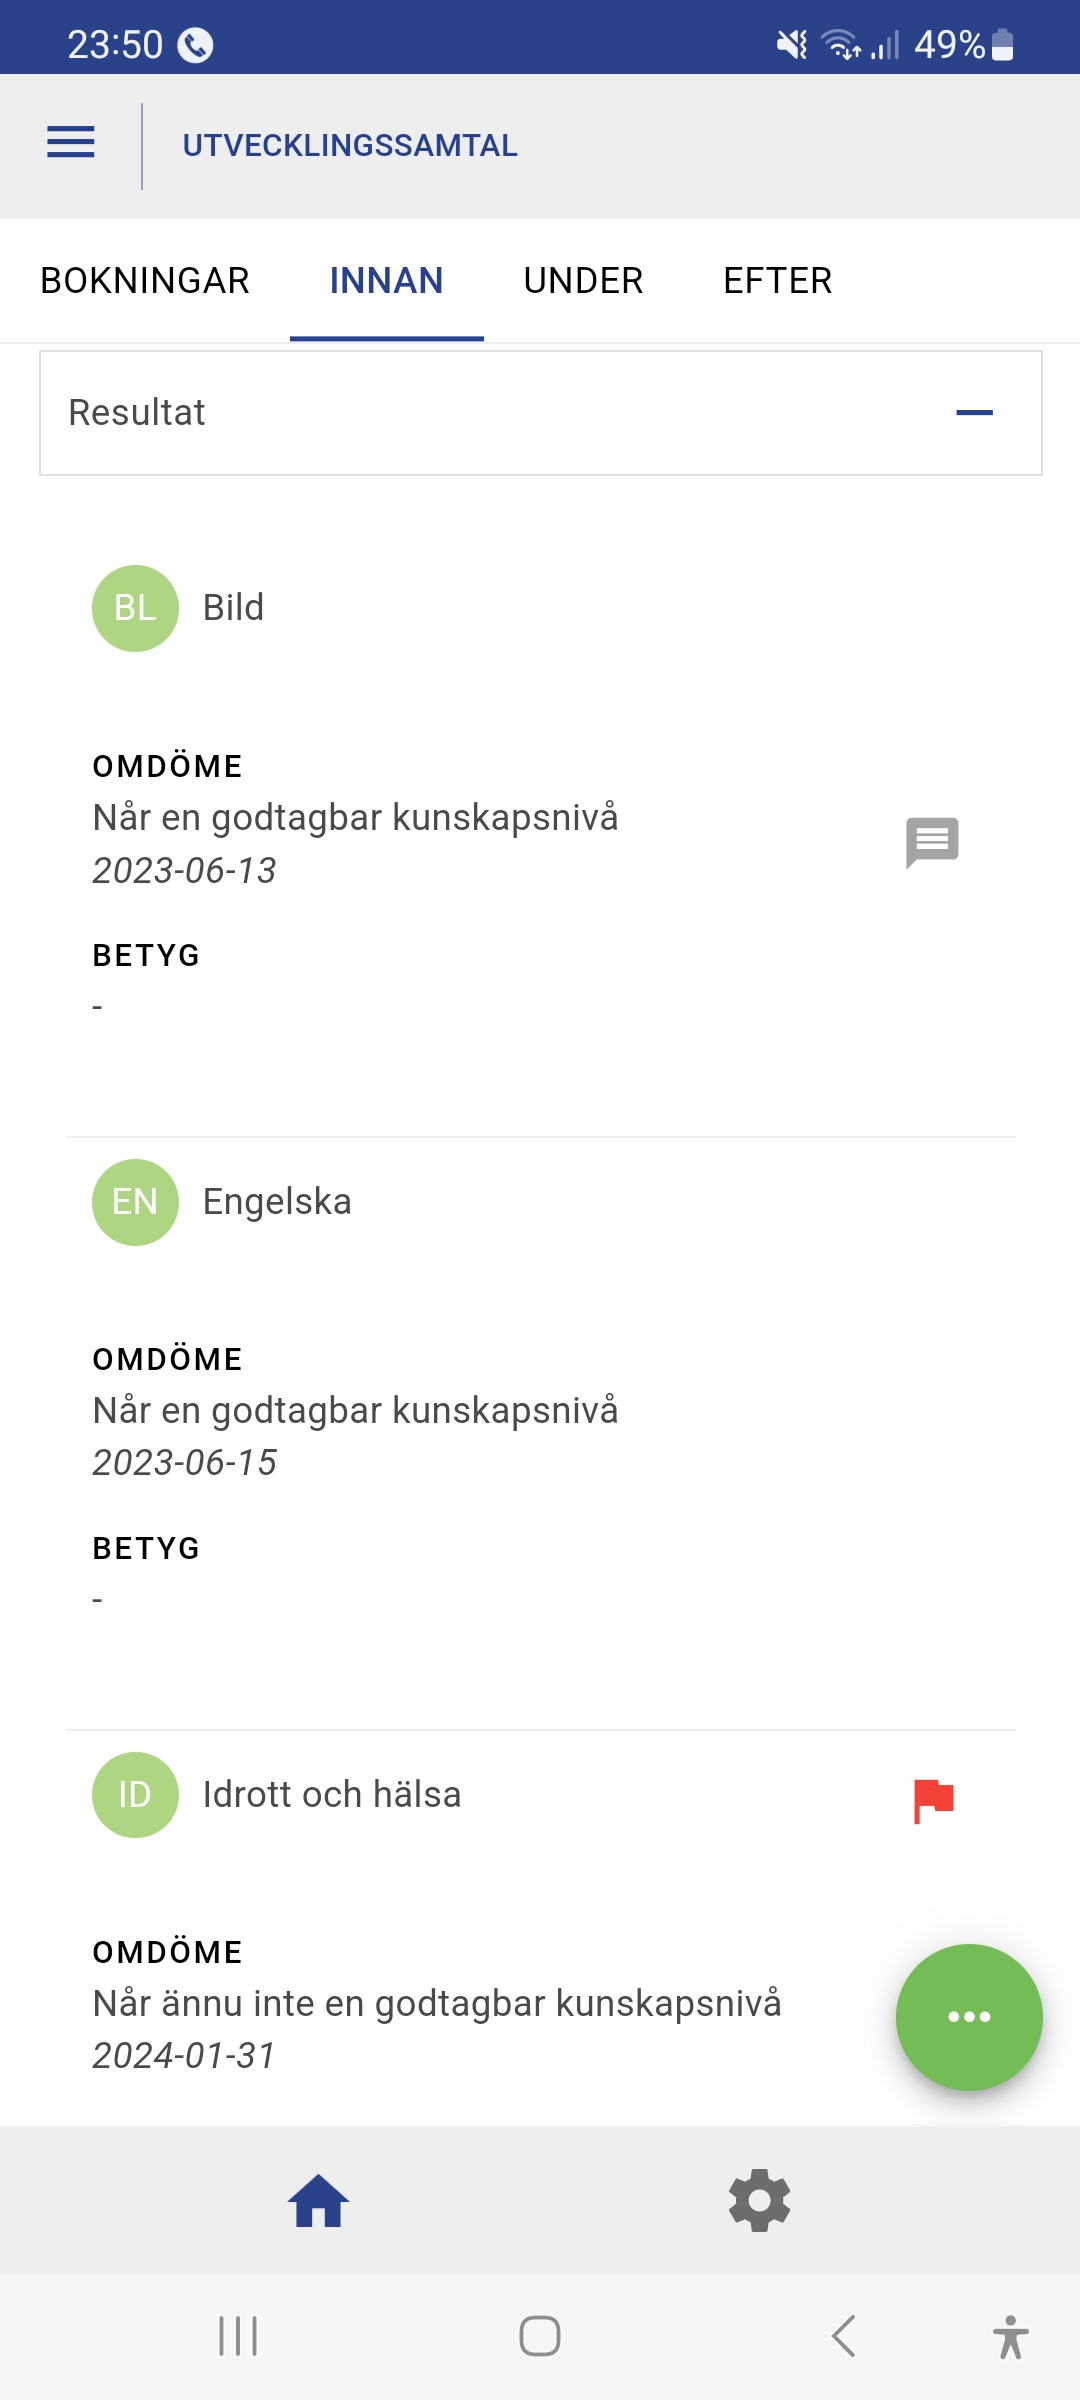
Task: Open the settings gear icon
Action: click(x=760, y=2201)
